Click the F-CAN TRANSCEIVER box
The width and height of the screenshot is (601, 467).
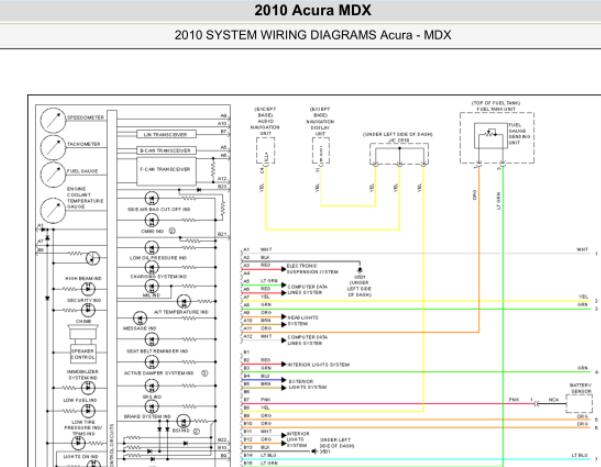(x=166, y=171)
